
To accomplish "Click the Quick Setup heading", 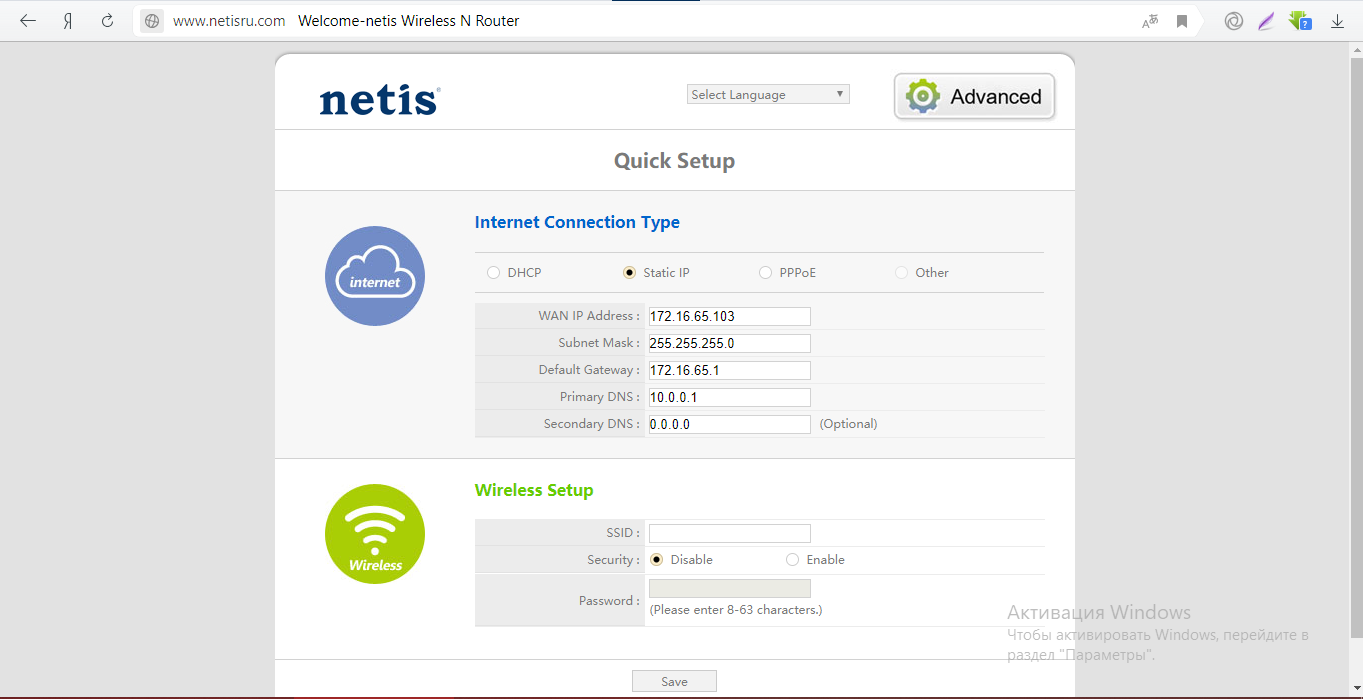I will tap(674, 161).
